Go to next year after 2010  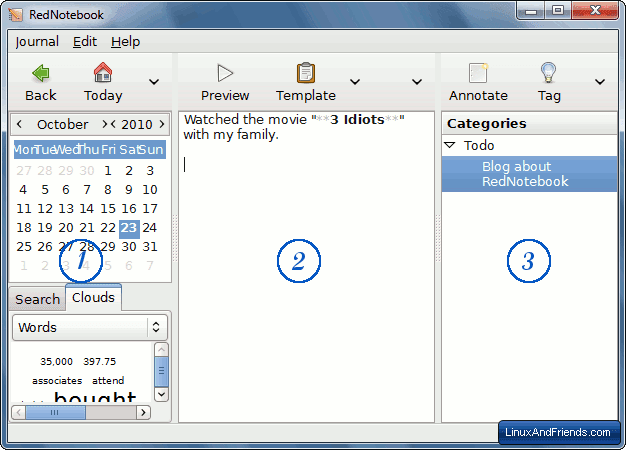coord(162,124)
